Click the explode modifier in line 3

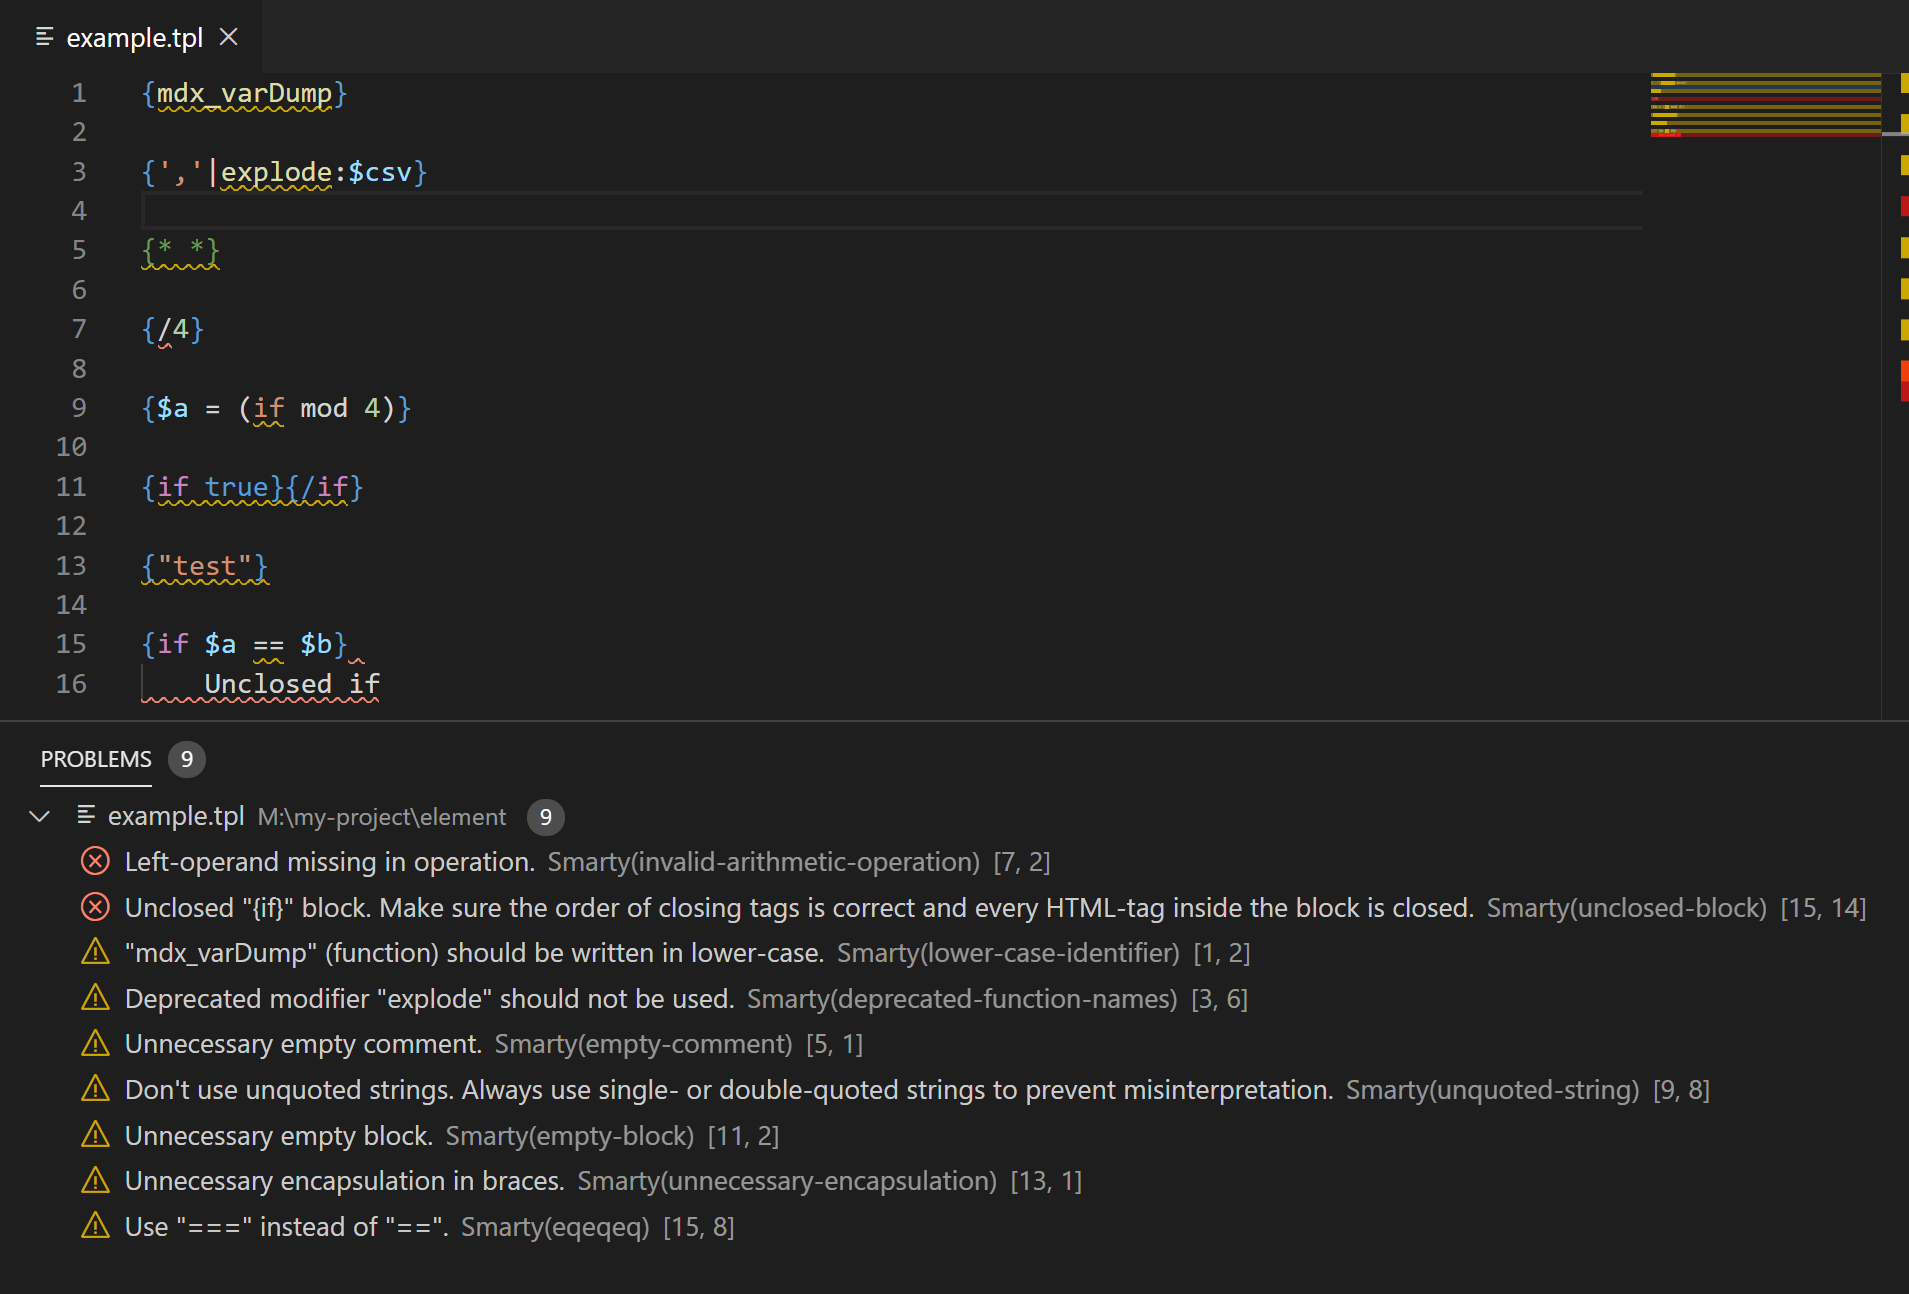click(276, 172)
